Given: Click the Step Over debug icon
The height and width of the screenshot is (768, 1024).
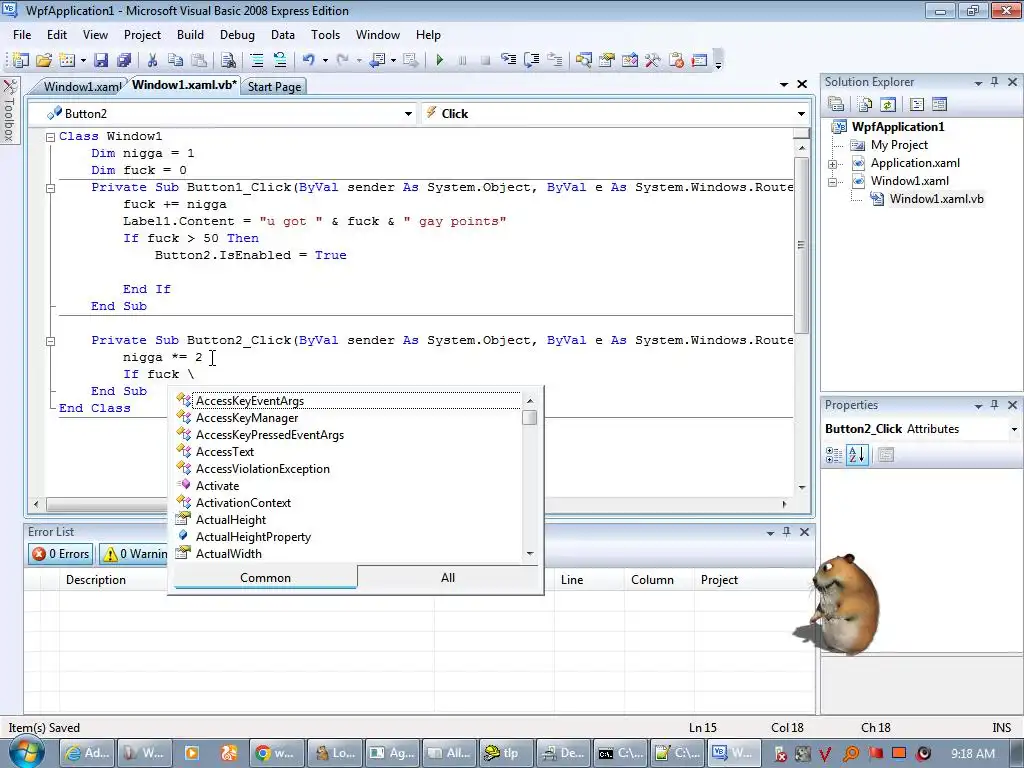Looking at the screenshot, I should click(x=532, y=60).
